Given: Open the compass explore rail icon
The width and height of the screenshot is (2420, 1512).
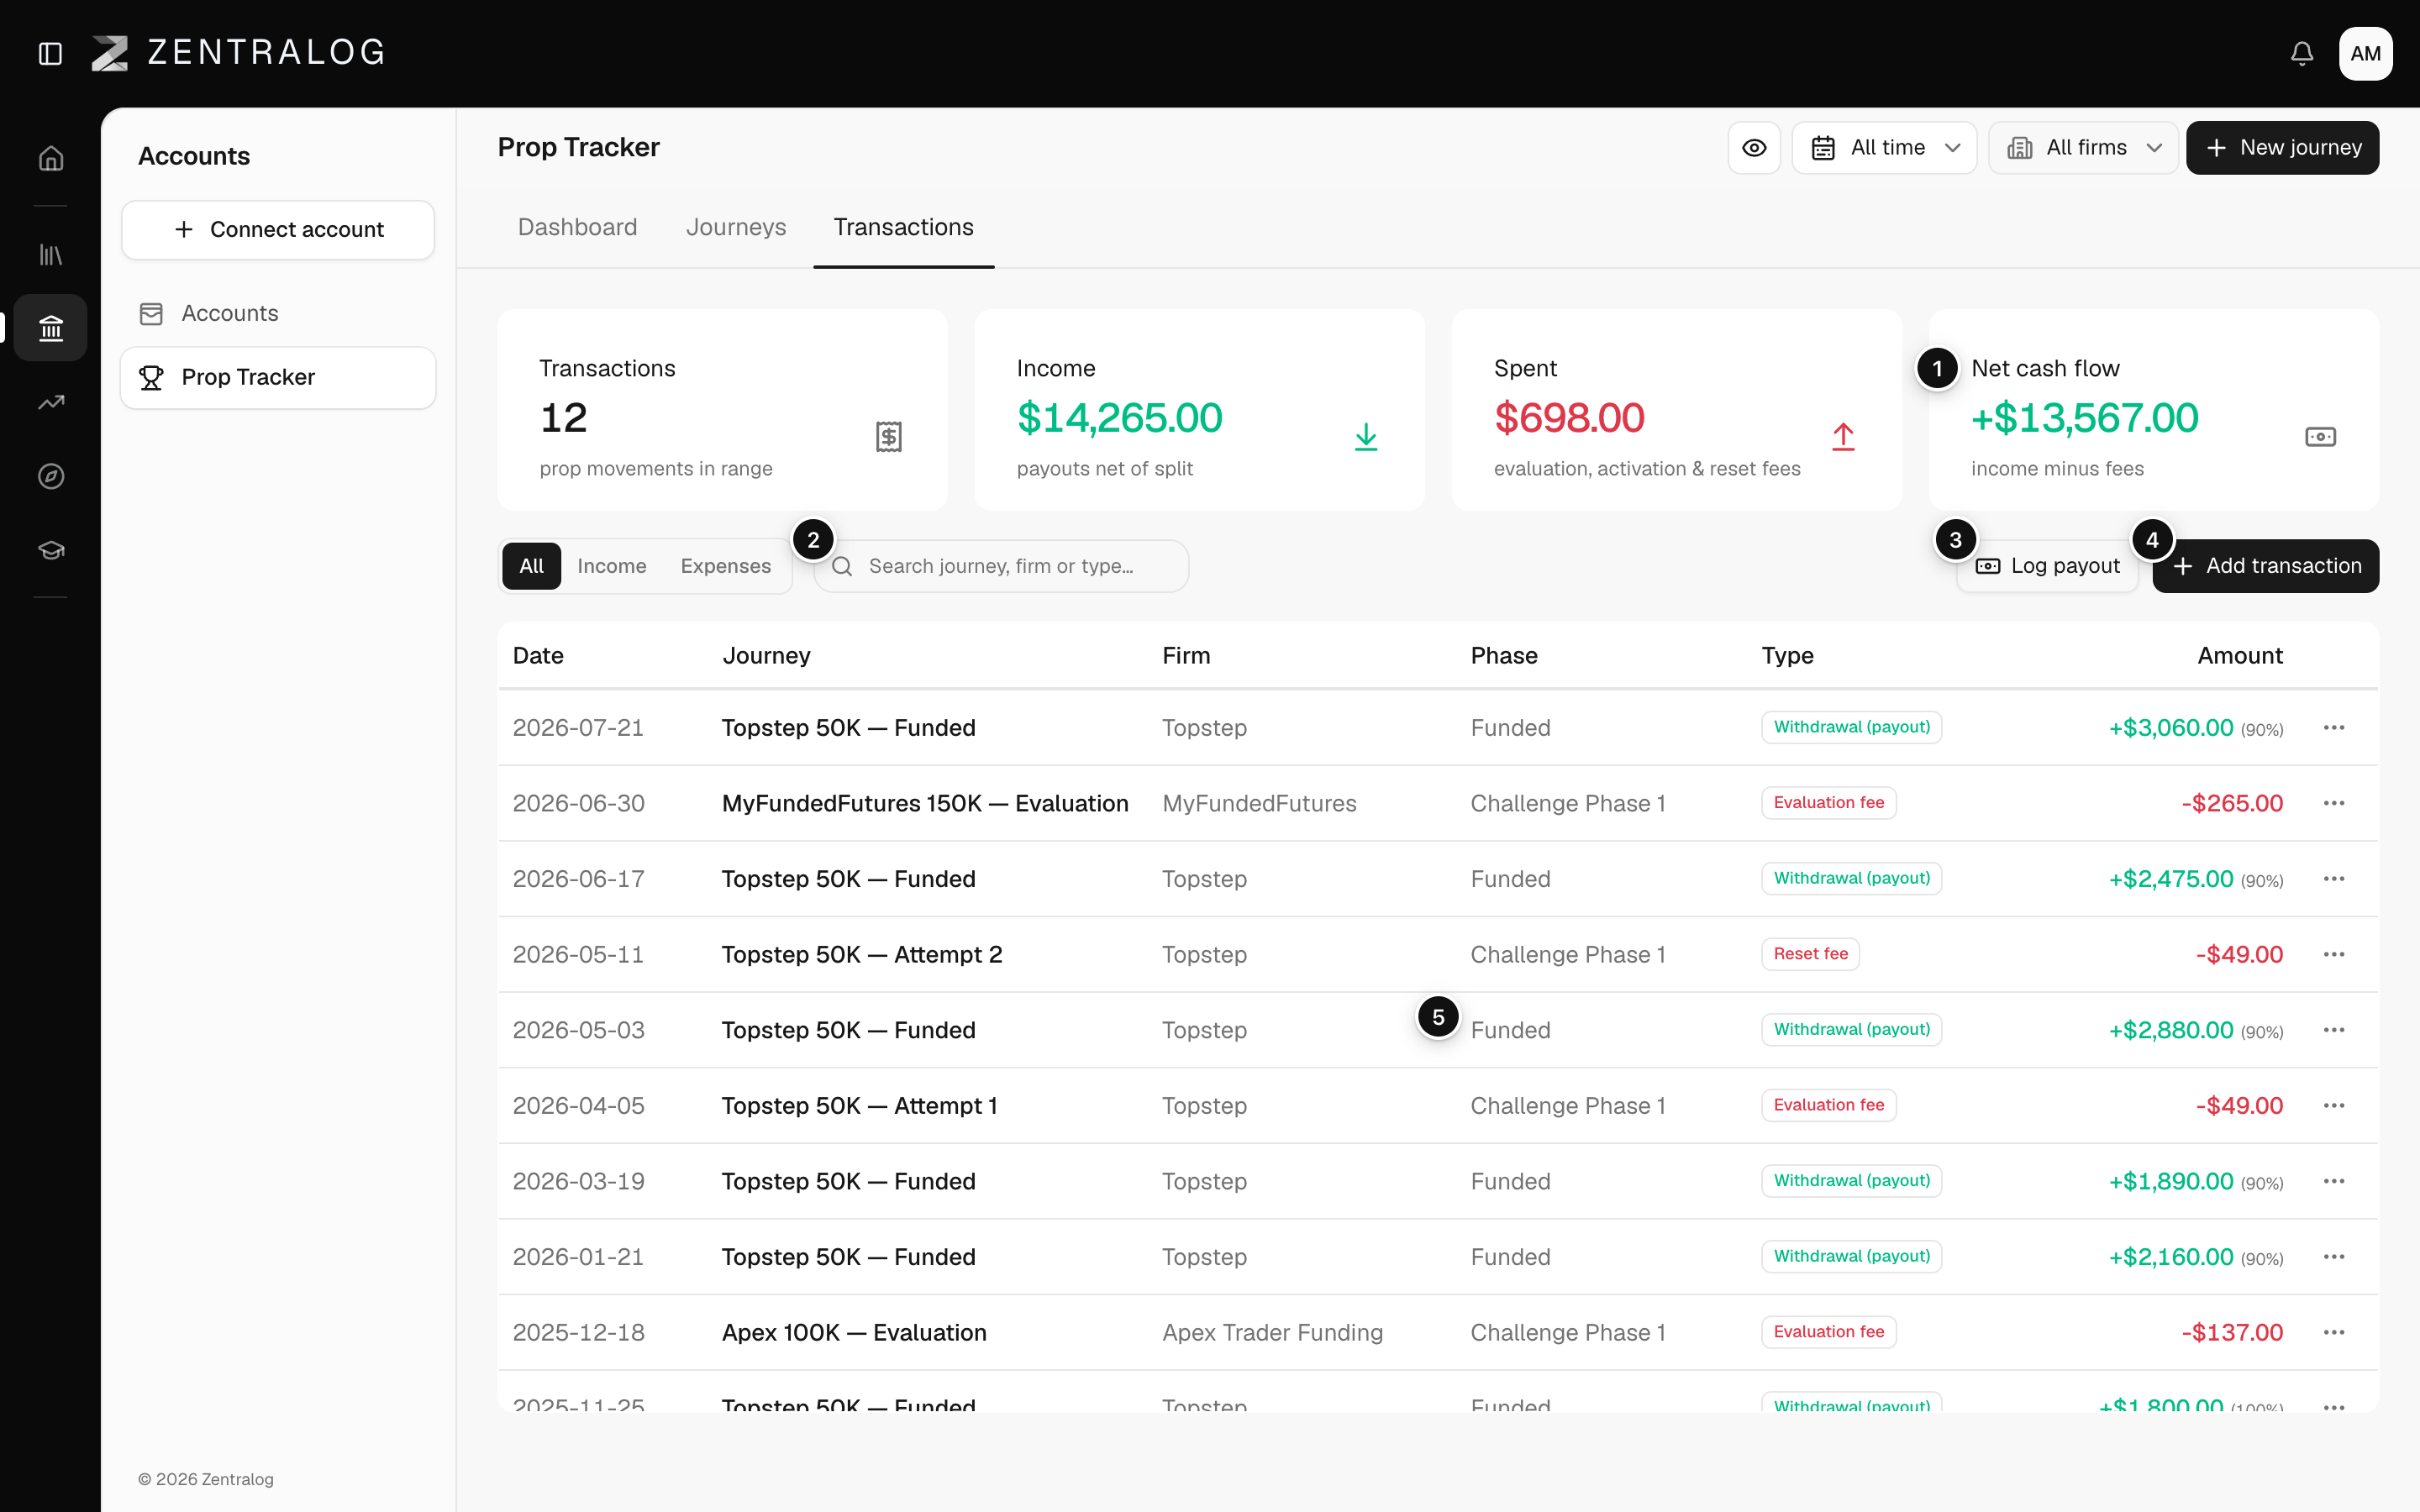Looking at the screenshot, I should [51, 476].
